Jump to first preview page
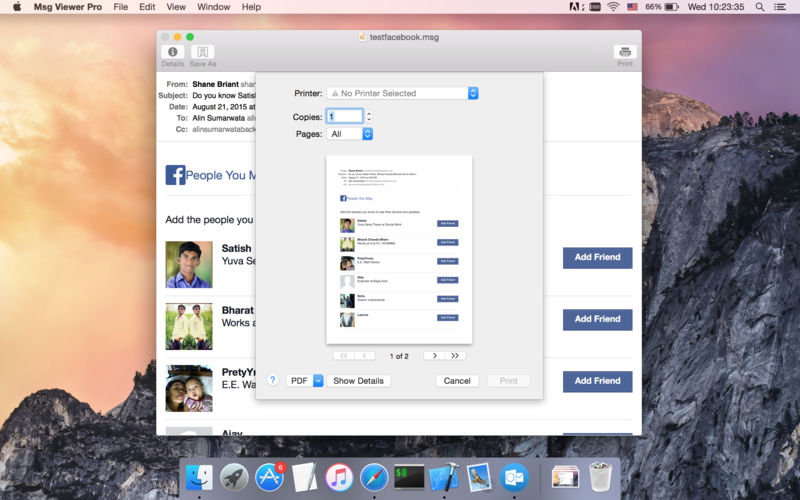Image resolution: width=800 pixels, height=500 pixels. (343, 356)
